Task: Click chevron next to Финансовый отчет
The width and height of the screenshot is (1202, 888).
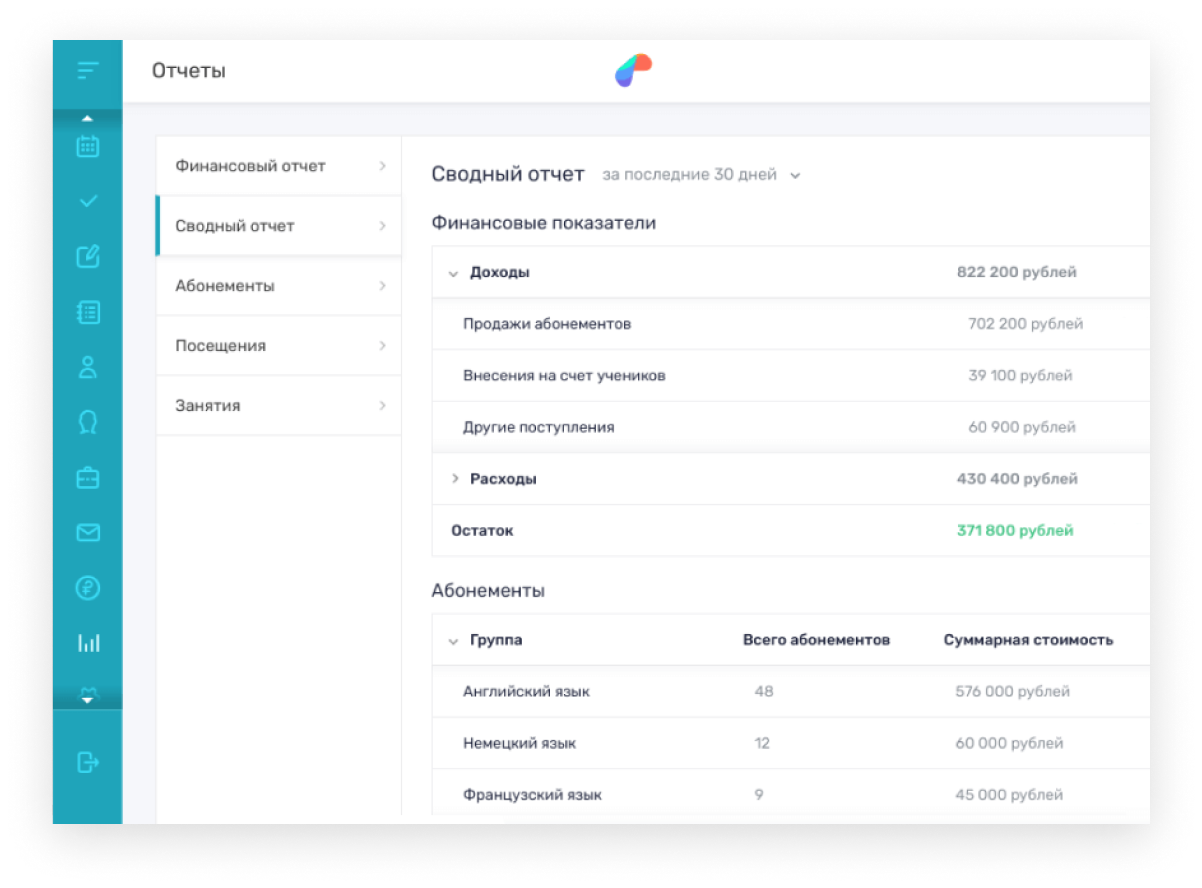Action: [x=383, y=166]
